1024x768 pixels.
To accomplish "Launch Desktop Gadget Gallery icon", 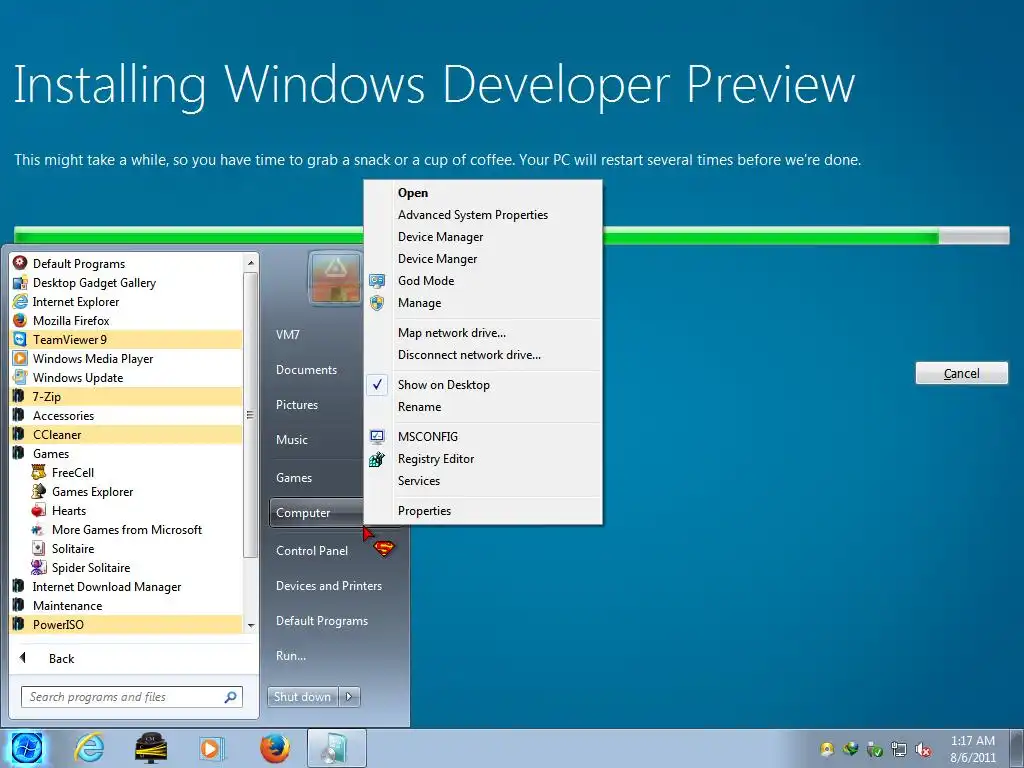I will [x=20, y=282].
